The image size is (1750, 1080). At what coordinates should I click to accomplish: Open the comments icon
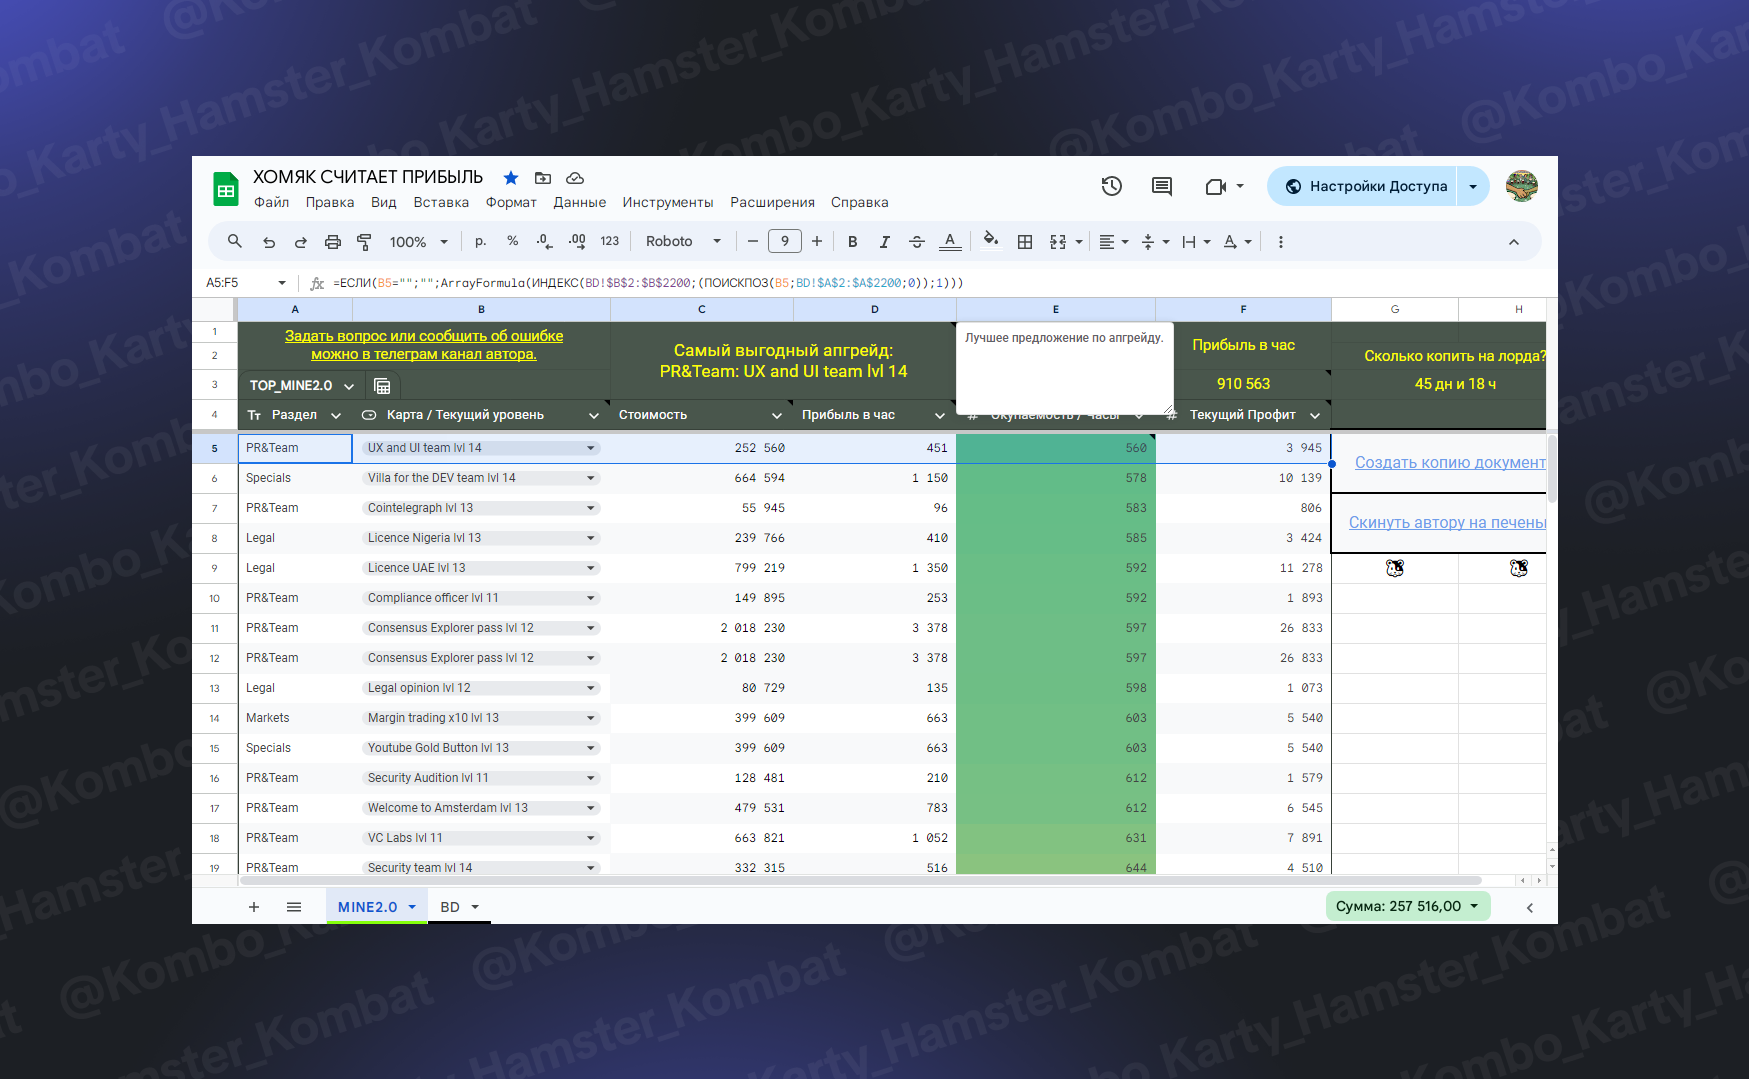pos(1161,186)
